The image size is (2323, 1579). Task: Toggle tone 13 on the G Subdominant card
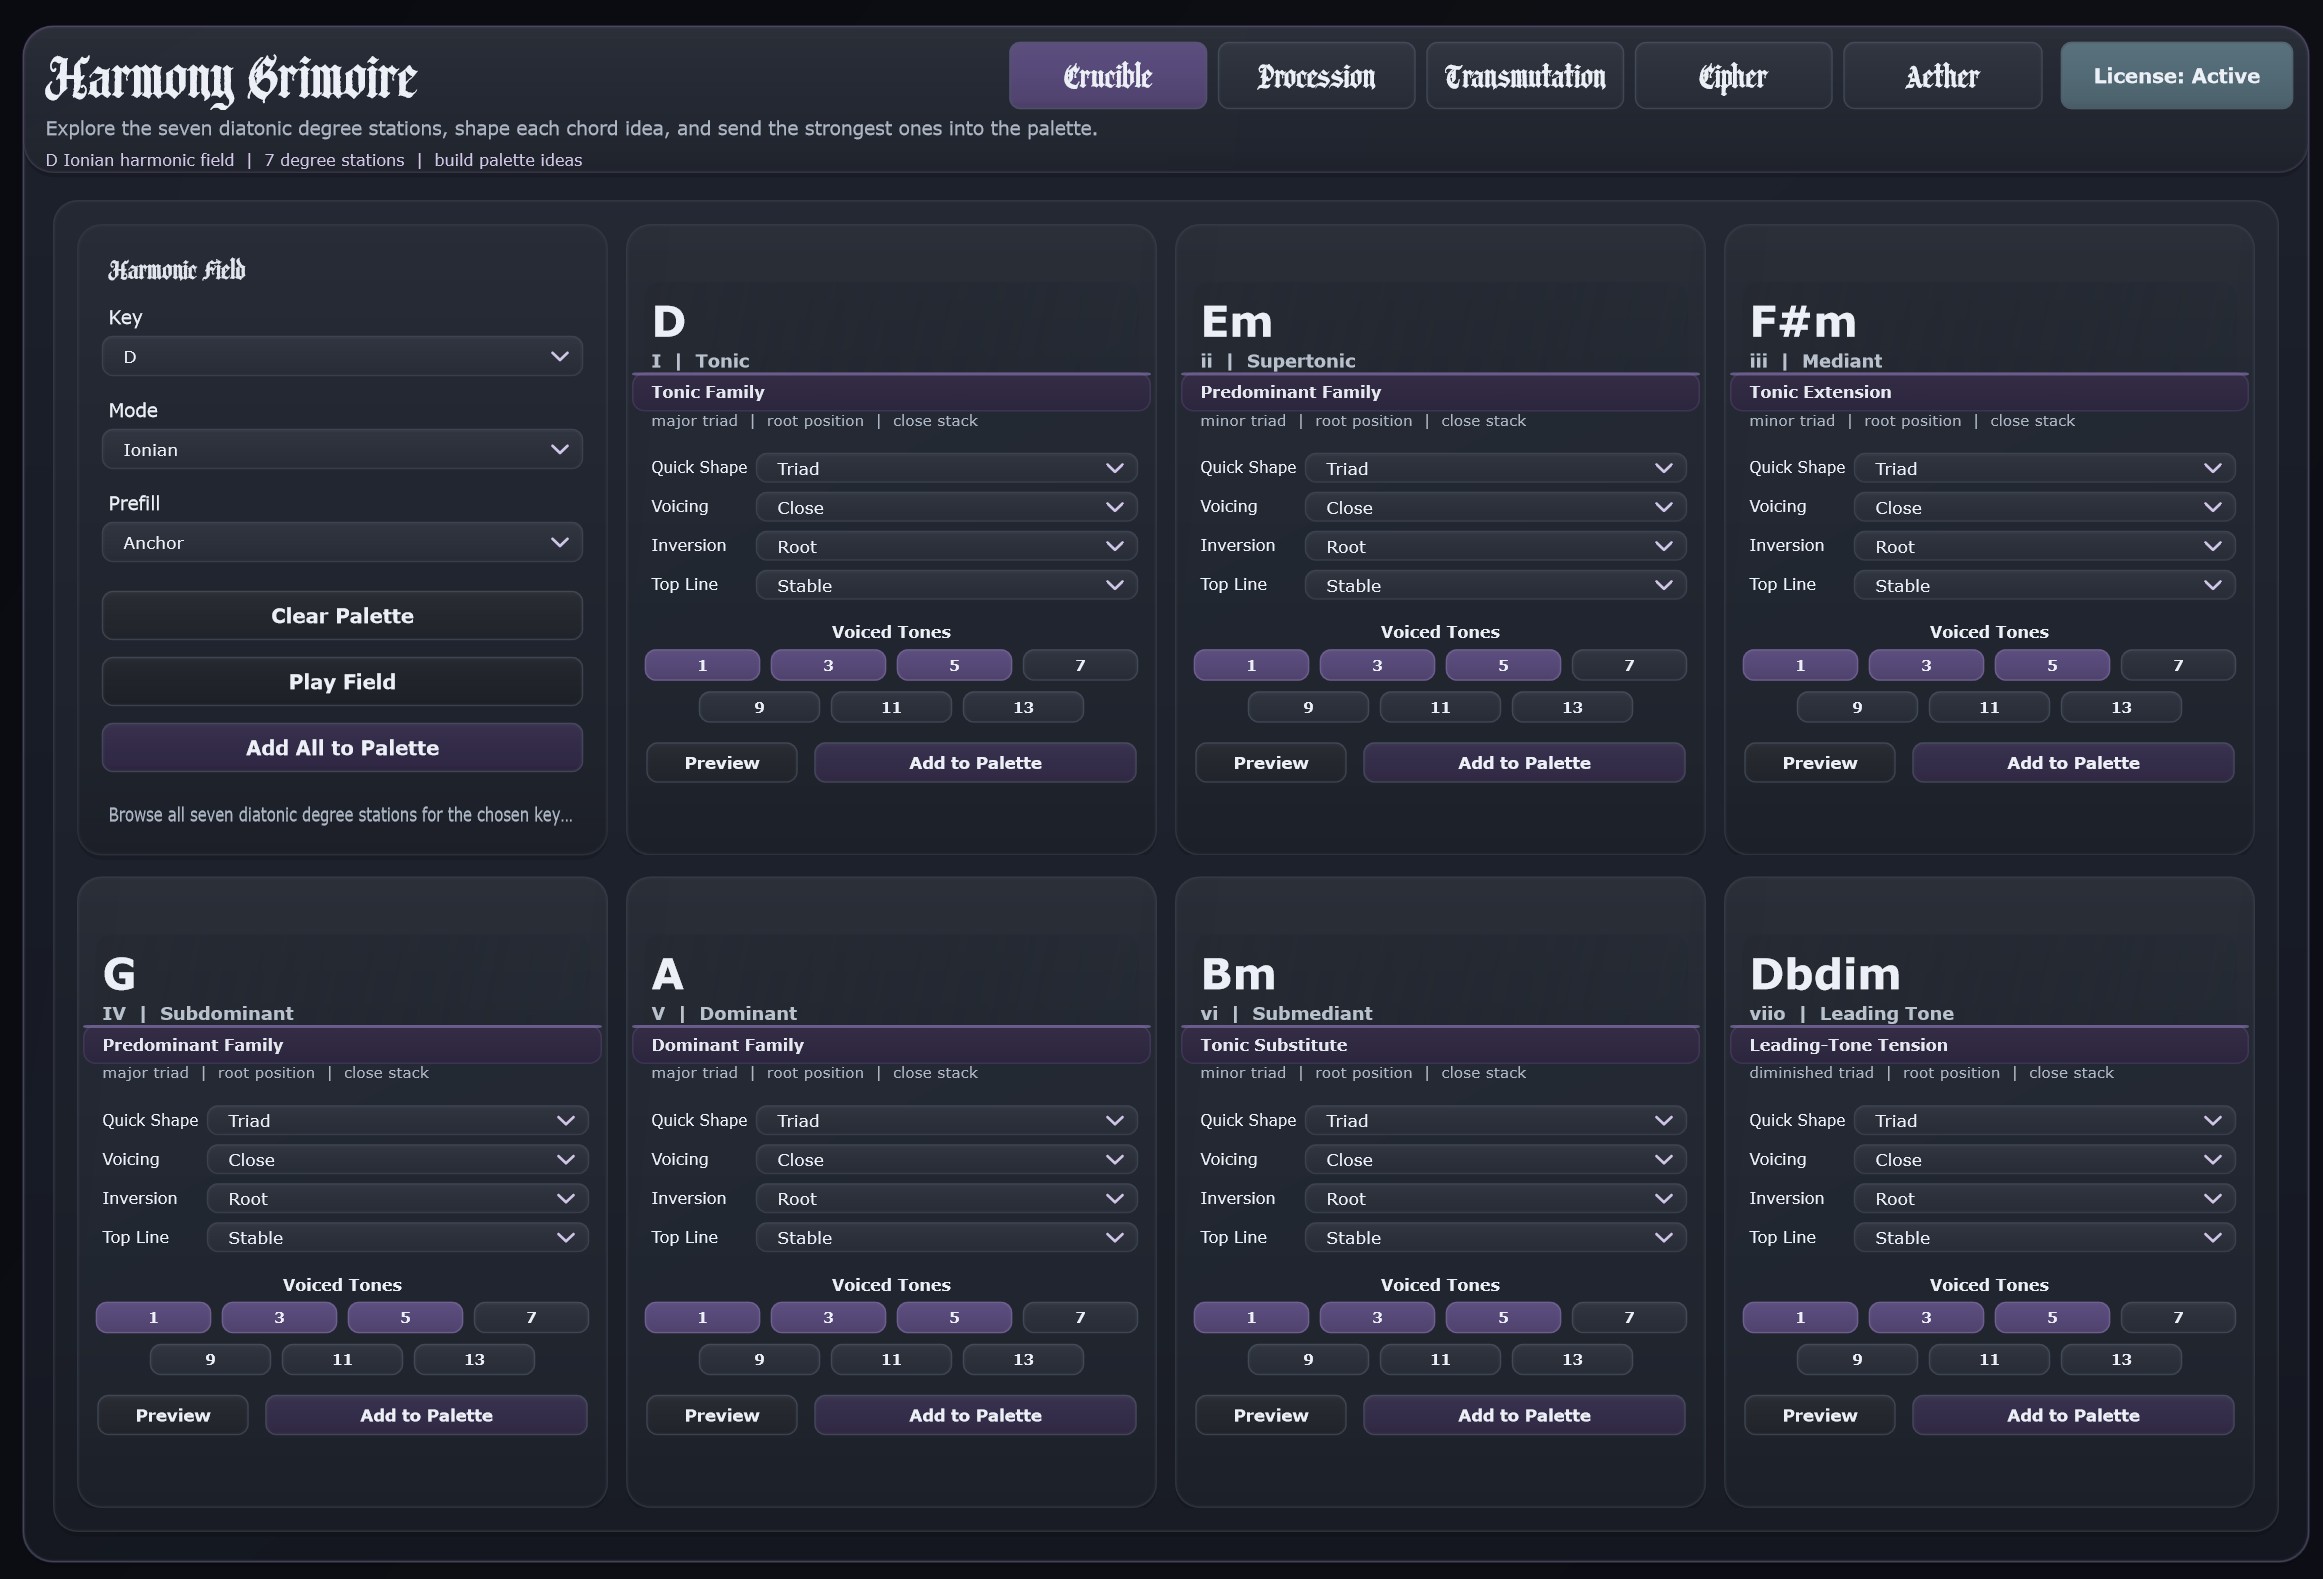click(474, 1359)
